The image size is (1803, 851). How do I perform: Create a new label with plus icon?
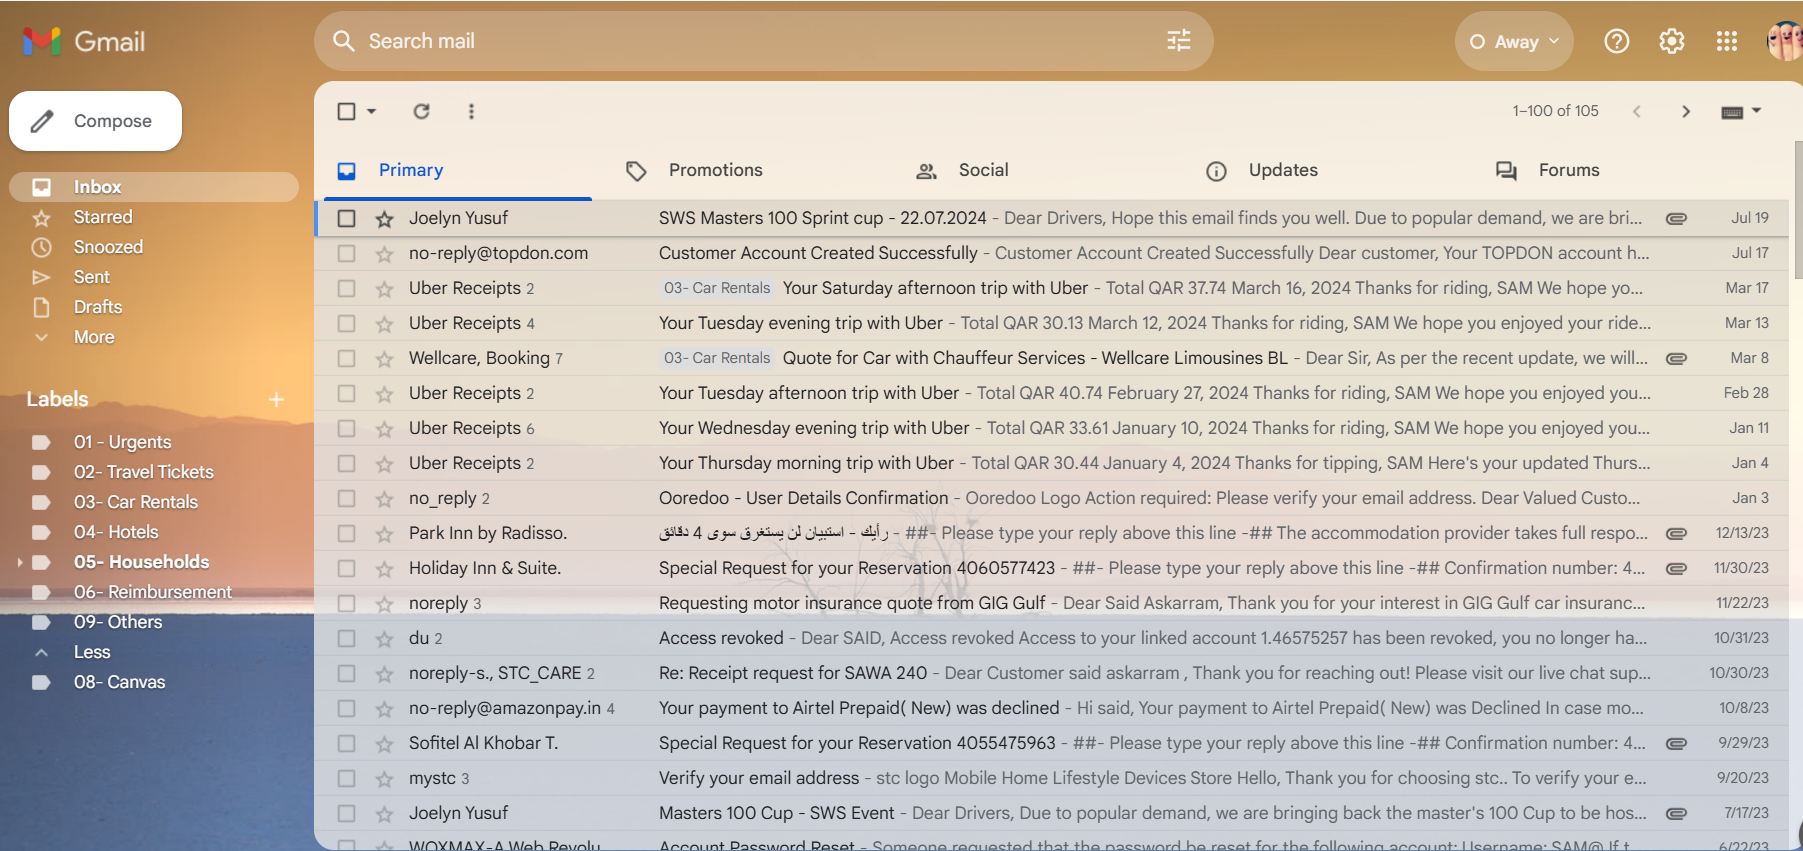click(277, 400)
